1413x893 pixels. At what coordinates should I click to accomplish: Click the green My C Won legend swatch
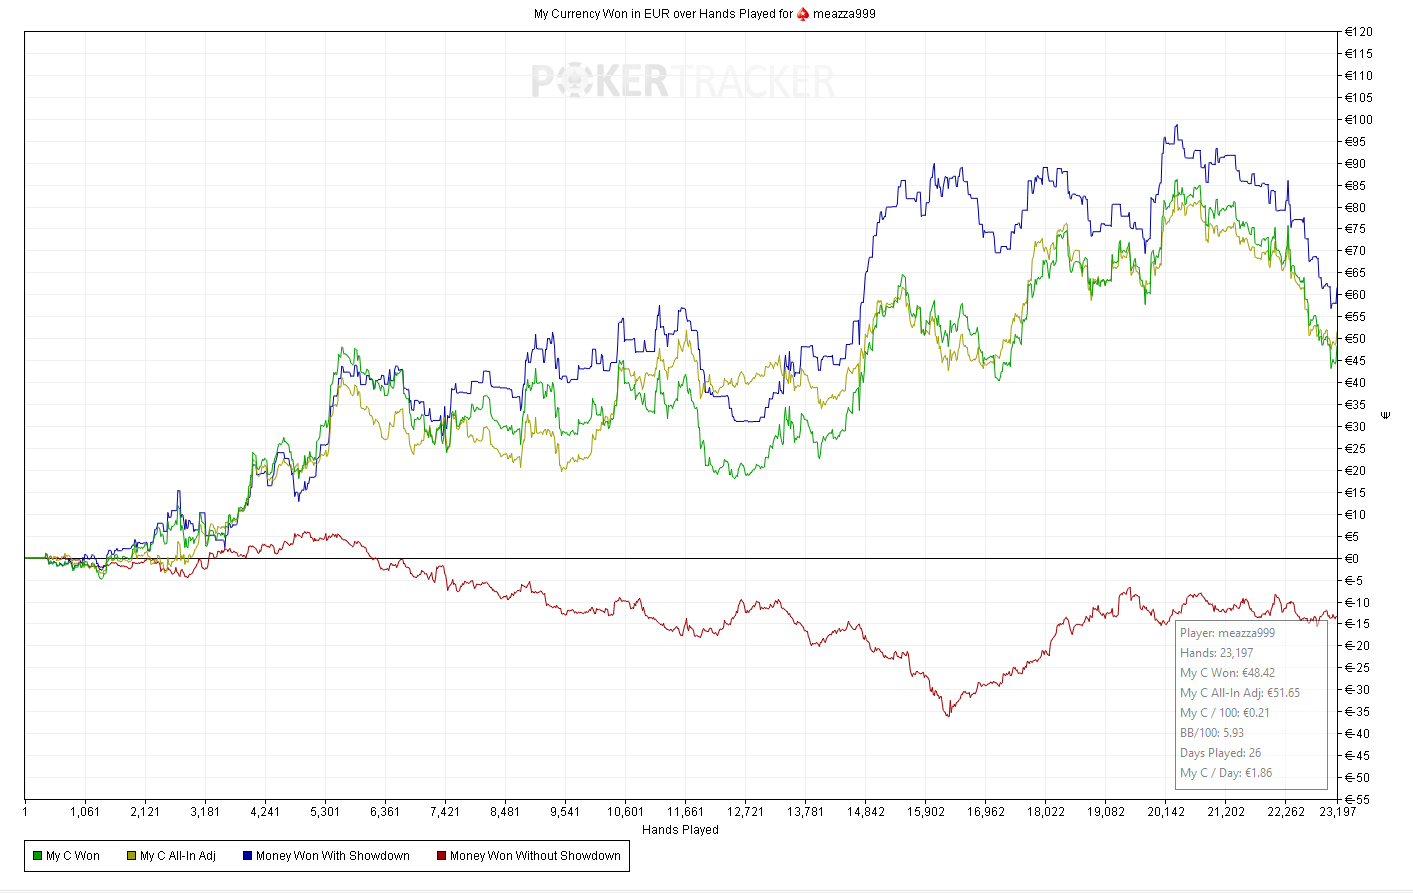tap(38, 856)
